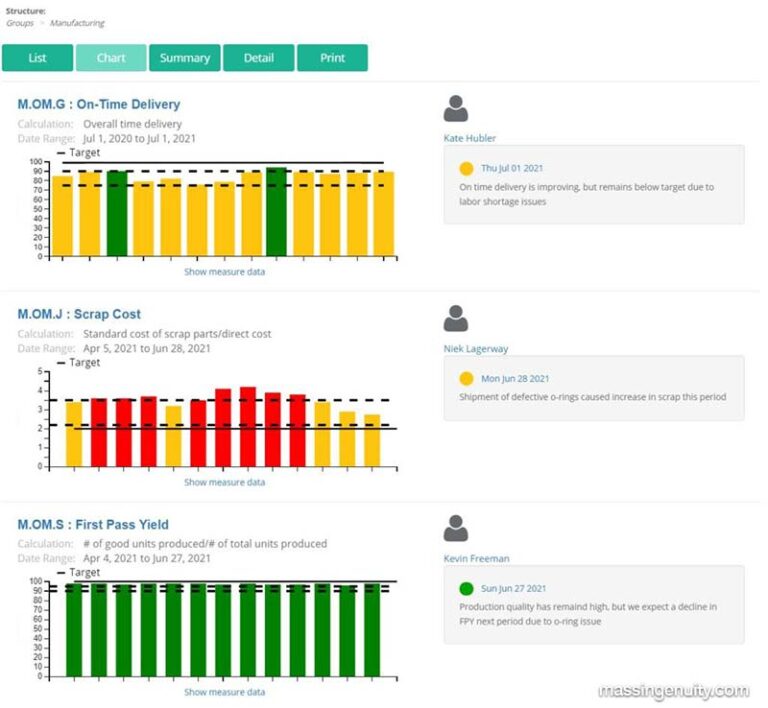
Task: Show measure data for First Pass Yield
Action: click(x=225, y=692)
